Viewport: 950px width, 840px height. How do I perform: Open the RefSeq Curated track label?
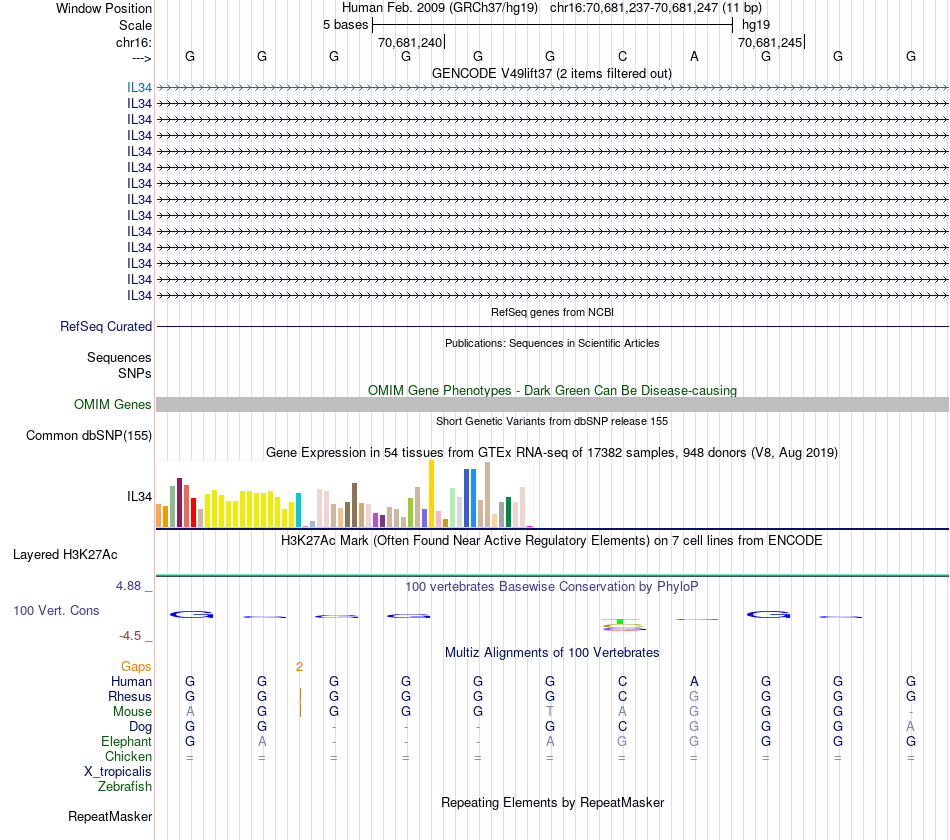106,326
